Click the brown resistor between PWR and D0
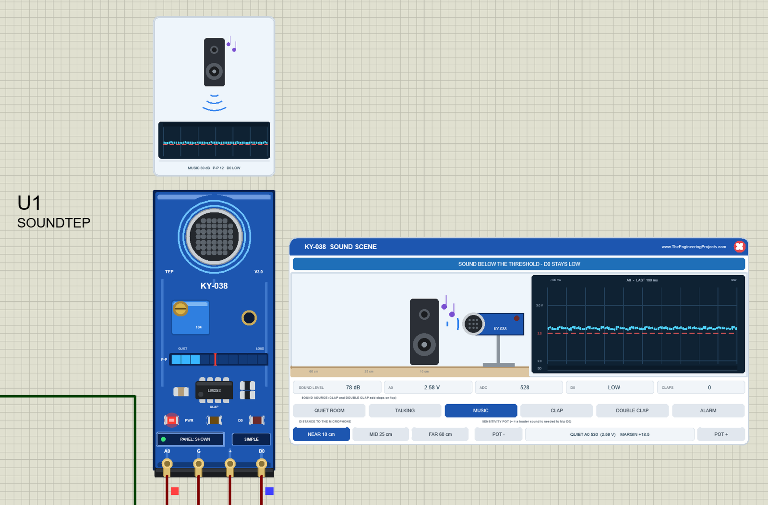 214,420
